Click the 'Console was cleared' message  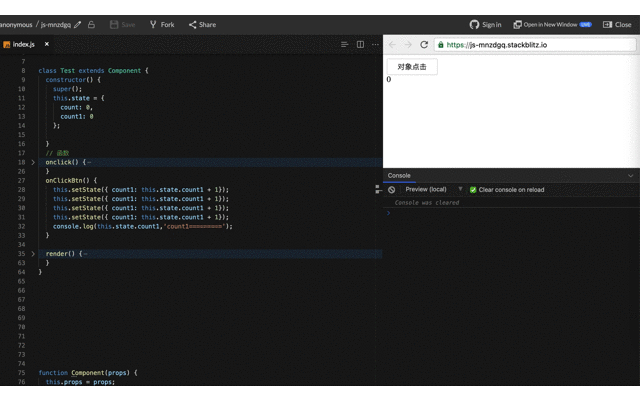pos(427,202)
